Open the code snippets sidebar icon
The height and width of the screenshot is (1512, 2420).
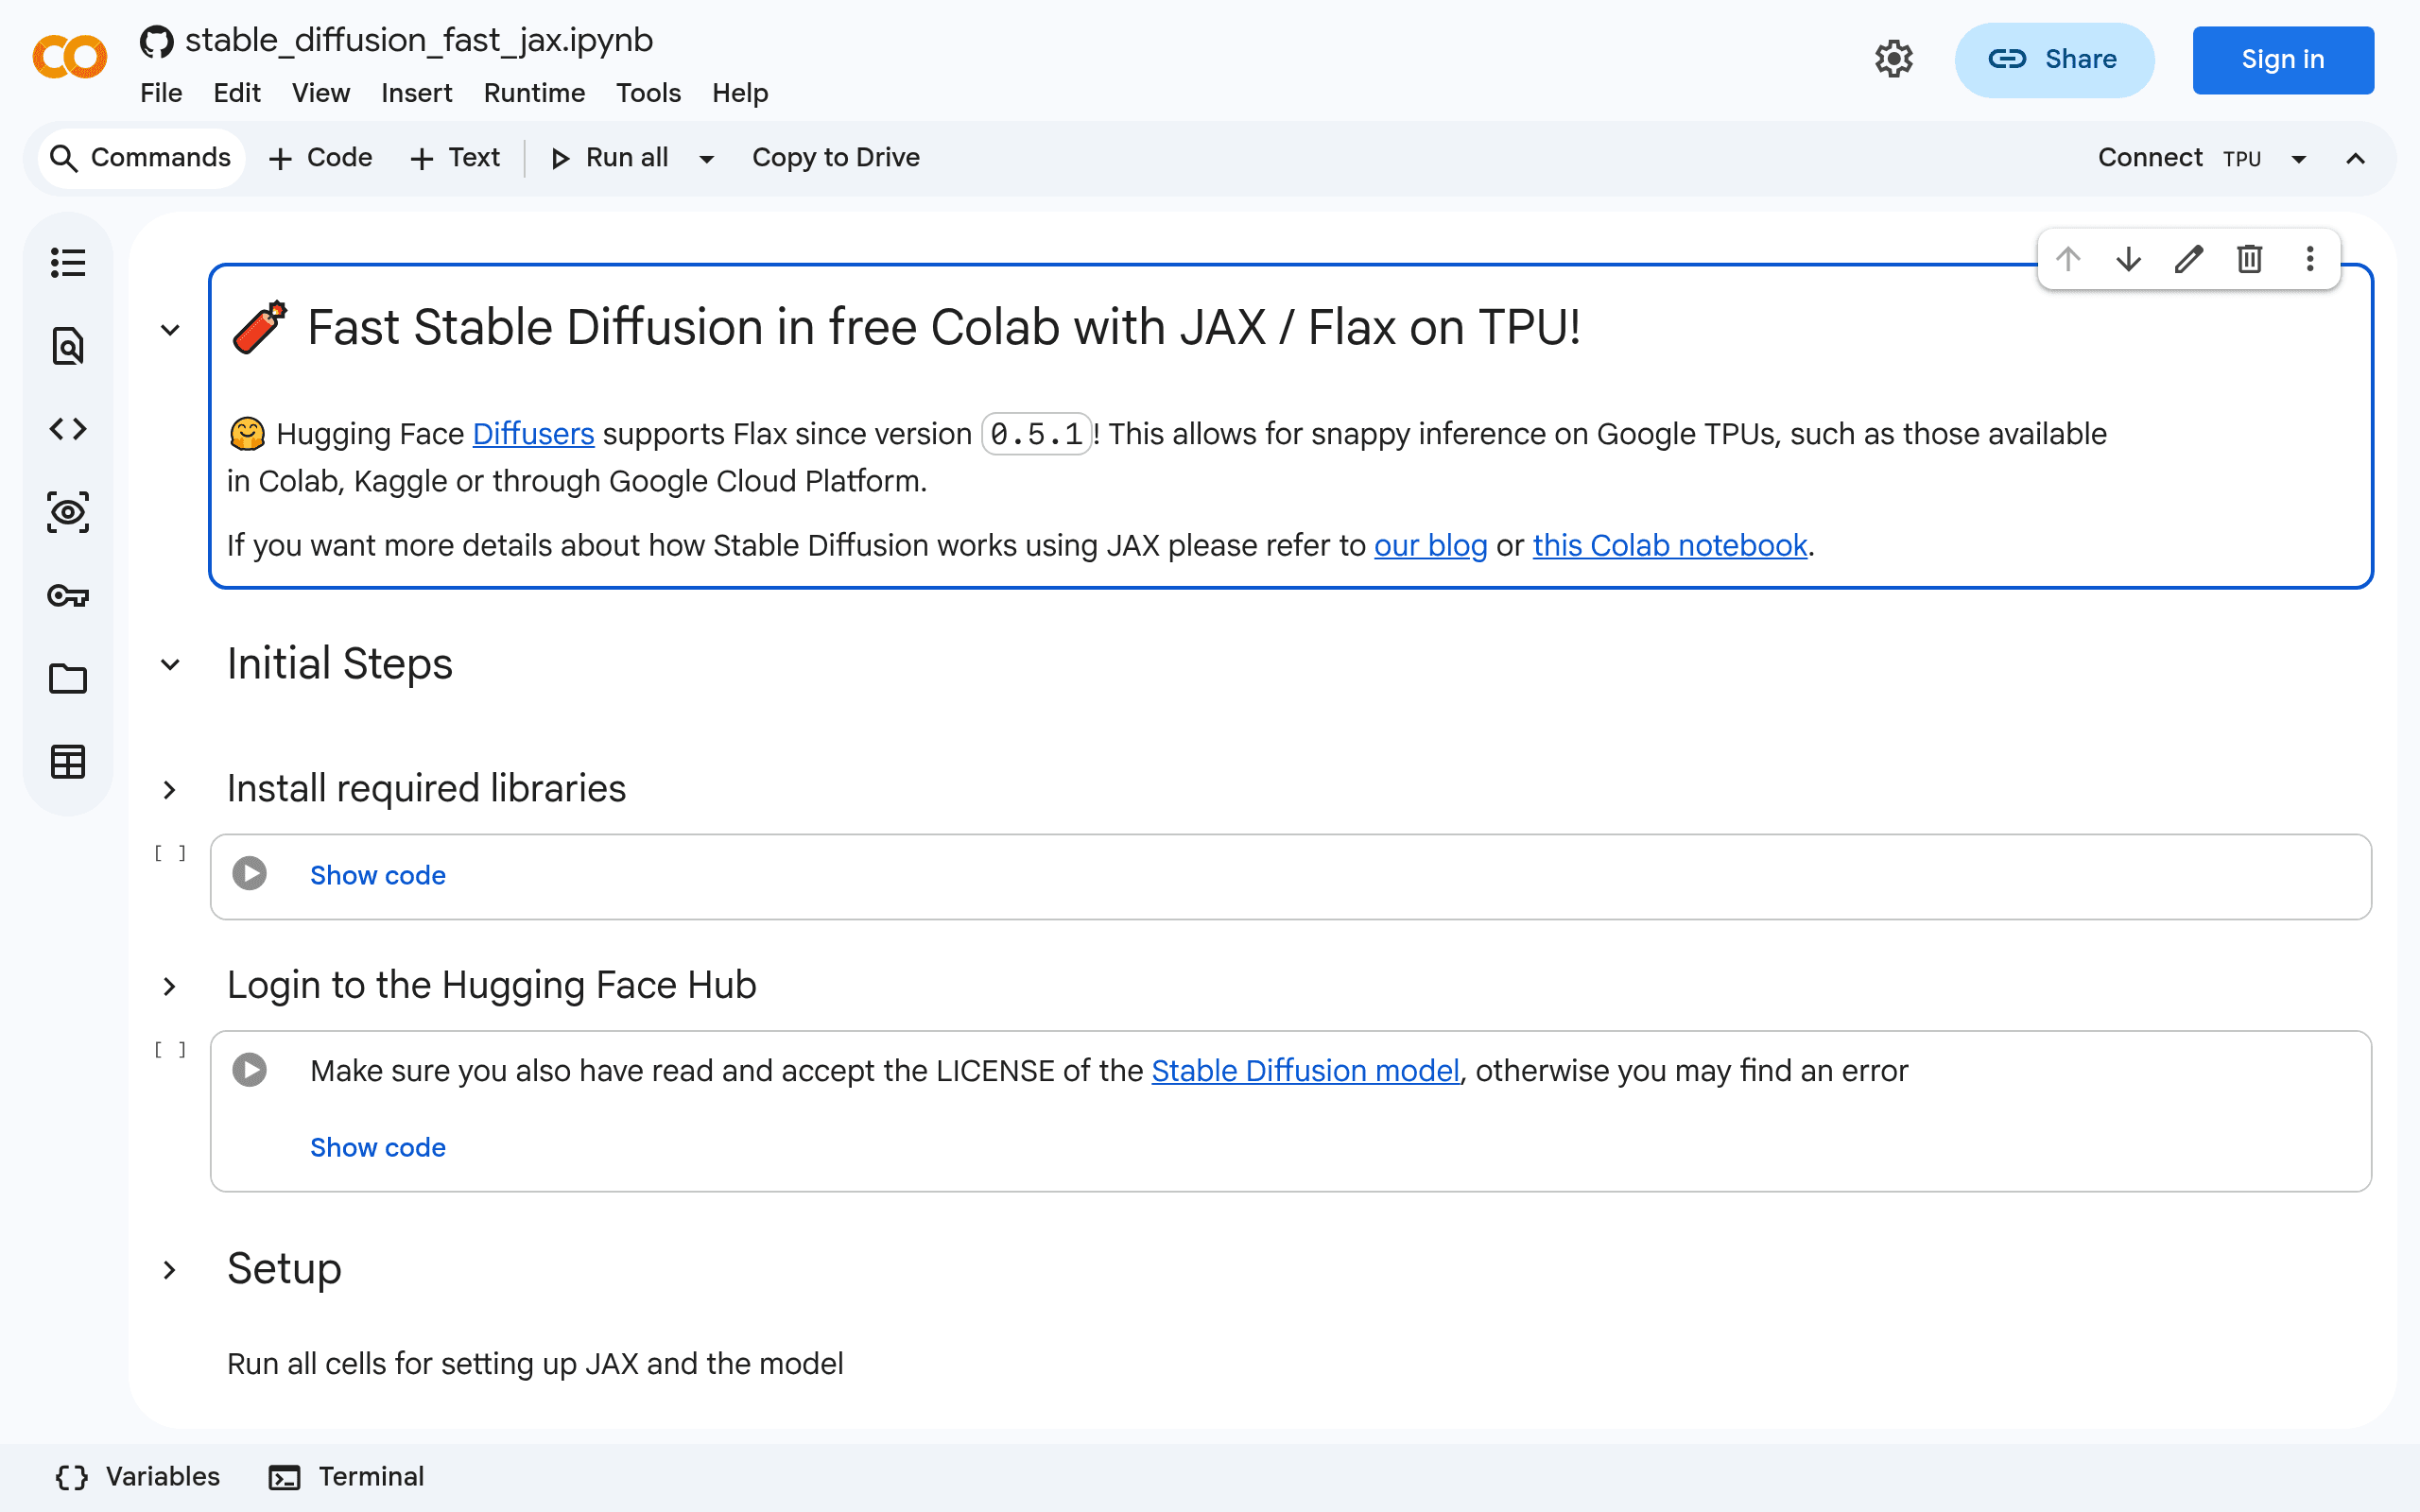pyautogui.click(x=68, y=429)
